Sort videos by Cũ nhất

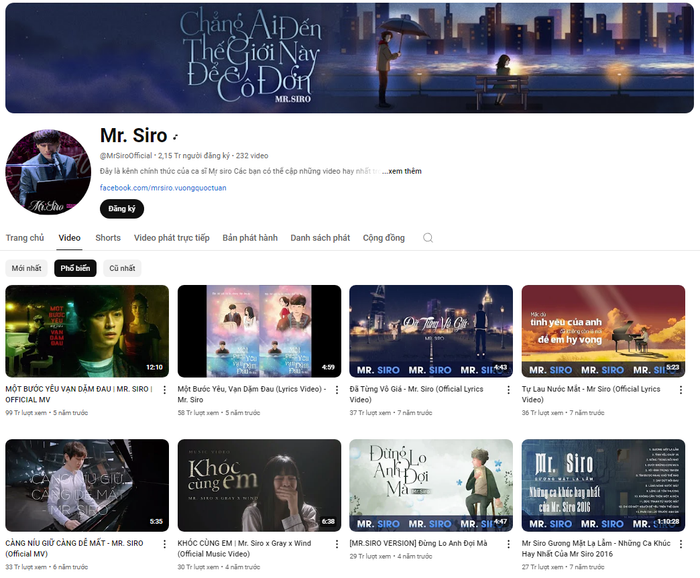(x=122, y=268)
